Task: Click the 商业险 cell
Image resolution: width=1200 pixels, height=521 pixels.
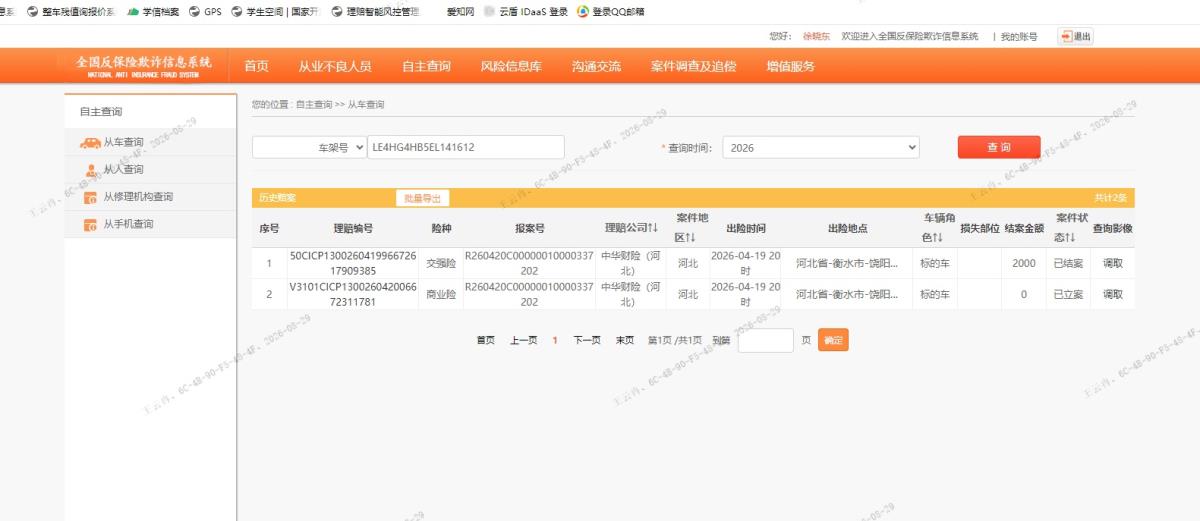Action: point(441,294)
